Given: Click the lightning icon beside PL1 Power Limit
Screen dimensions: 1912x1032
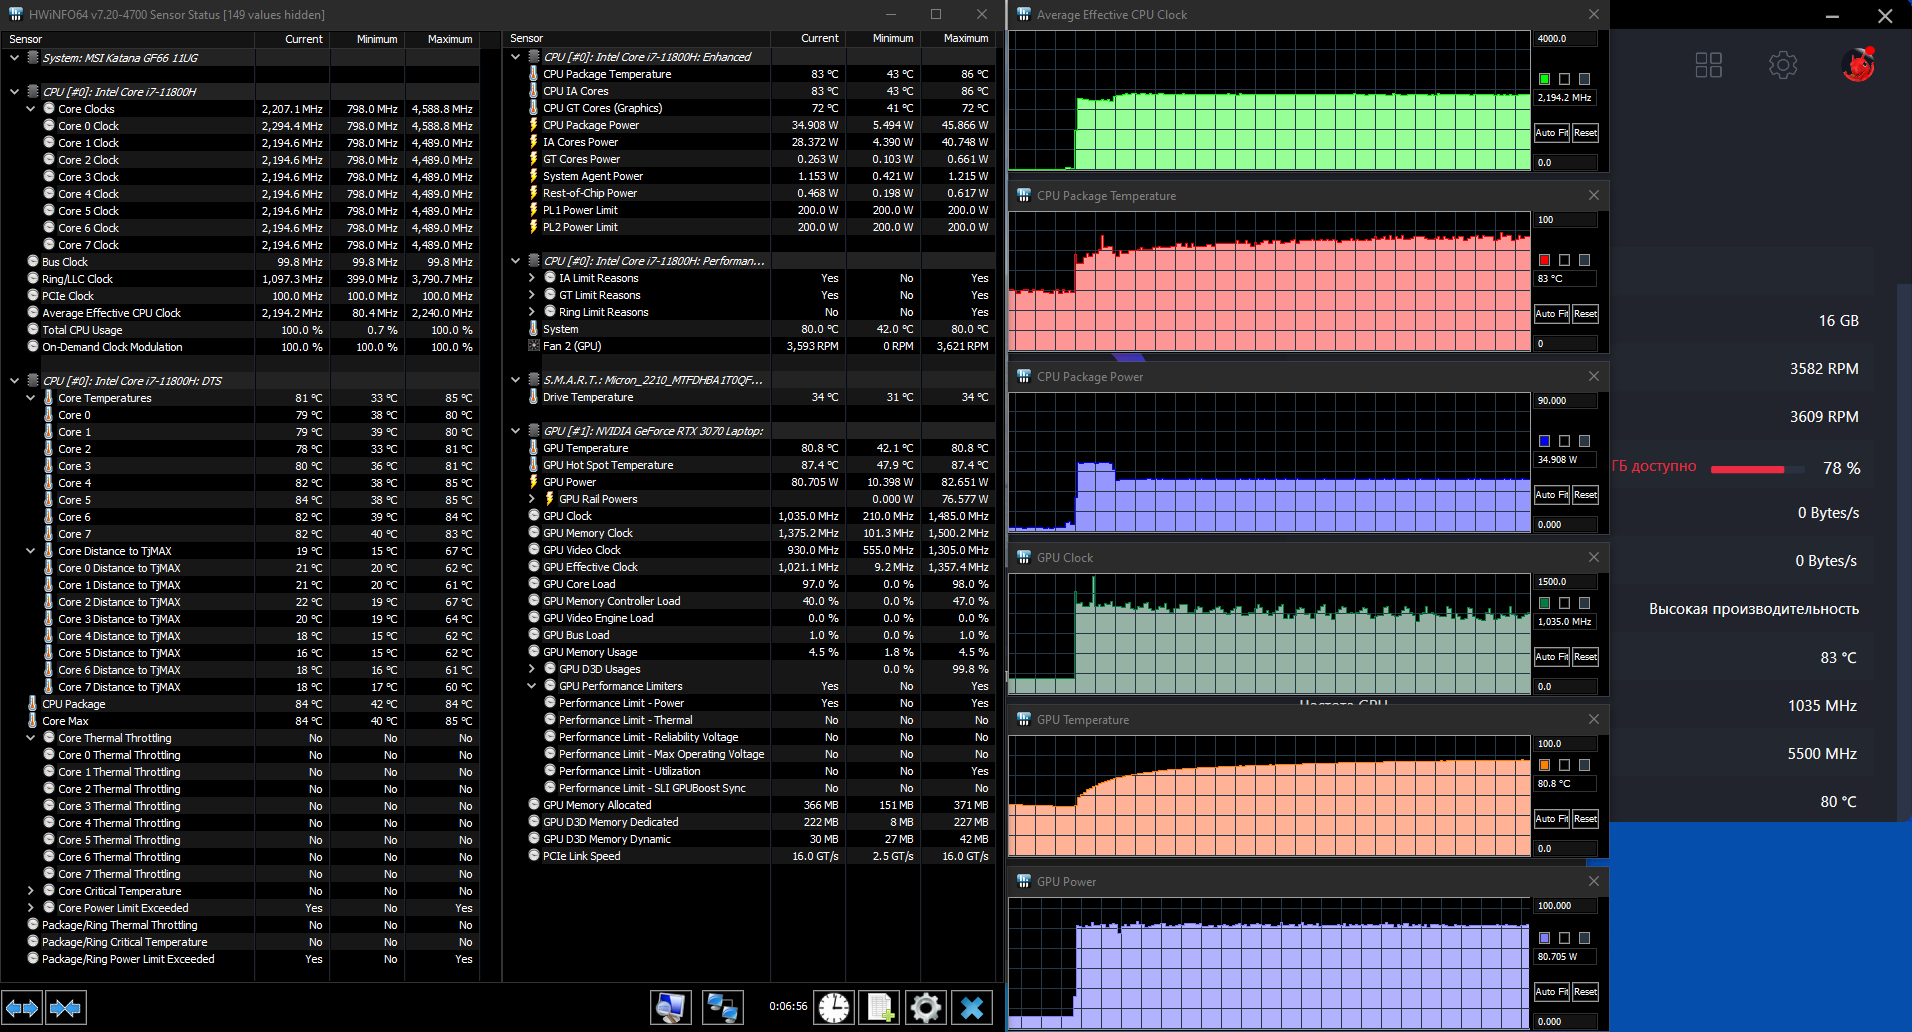Looking at the screenshot, I should point(534,210).
